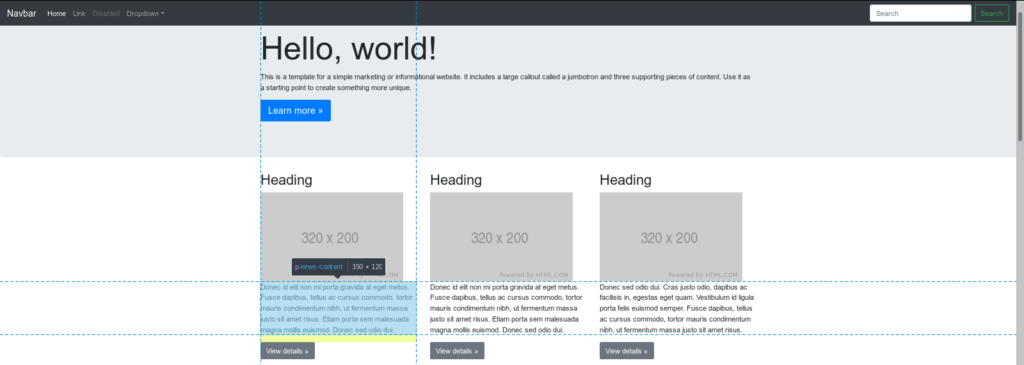Open the Home nav link
This screenshot has width=1024, height=365.
[x=56, y=13]
